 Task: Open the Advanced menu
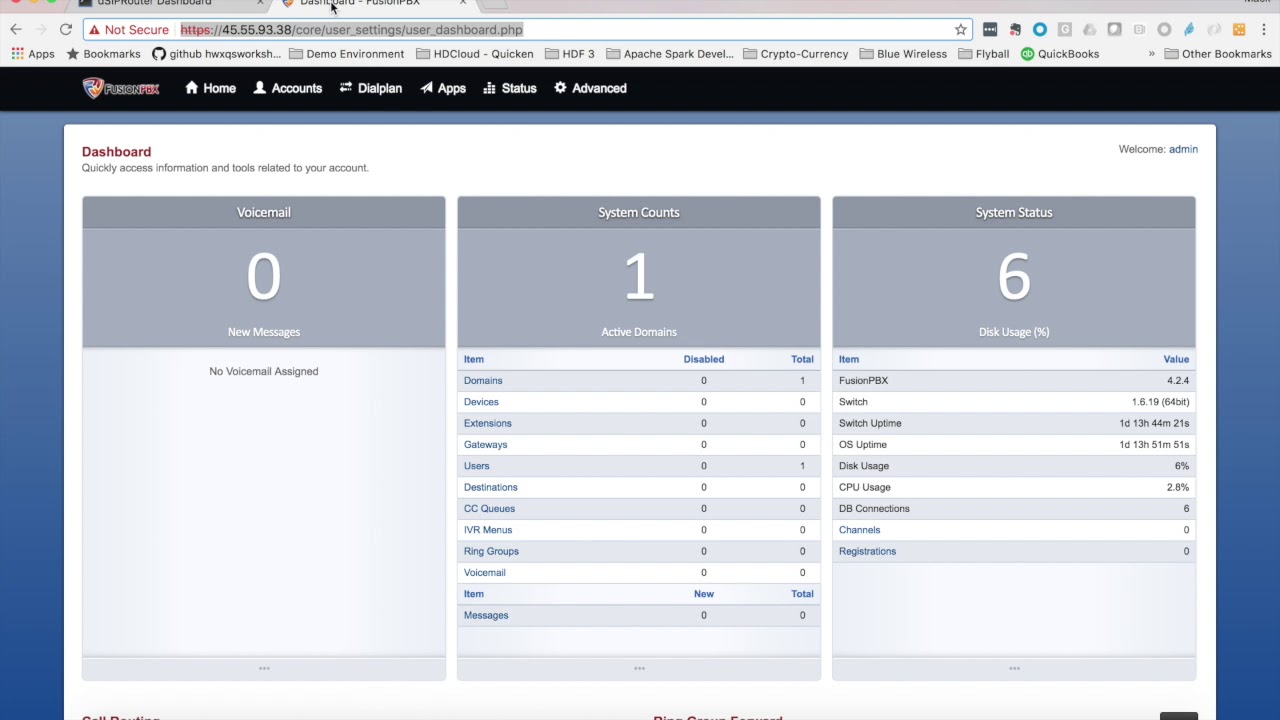[x=590, y=88]
